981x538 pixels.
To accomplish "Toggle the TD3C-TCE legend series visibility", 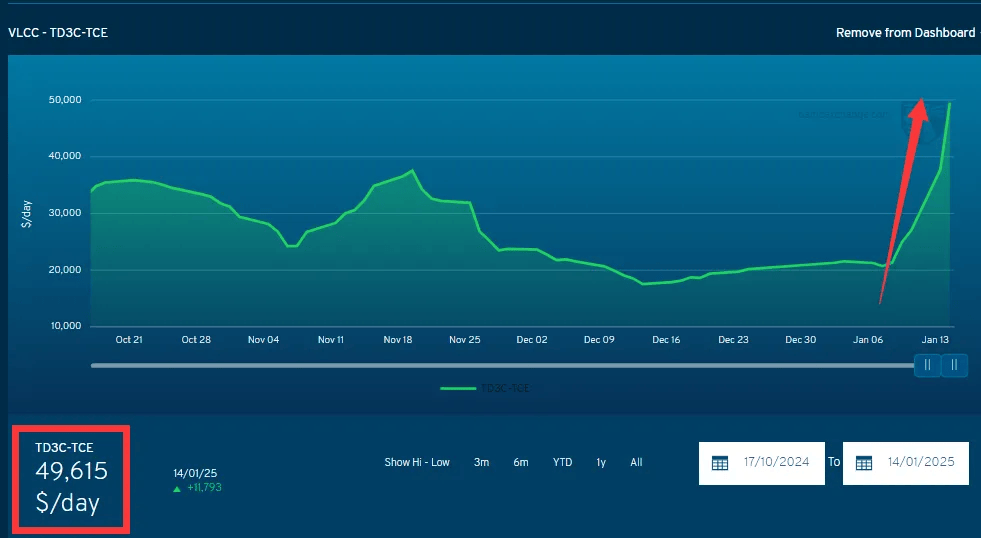I will pyautogui.click(x=485, y=388).
